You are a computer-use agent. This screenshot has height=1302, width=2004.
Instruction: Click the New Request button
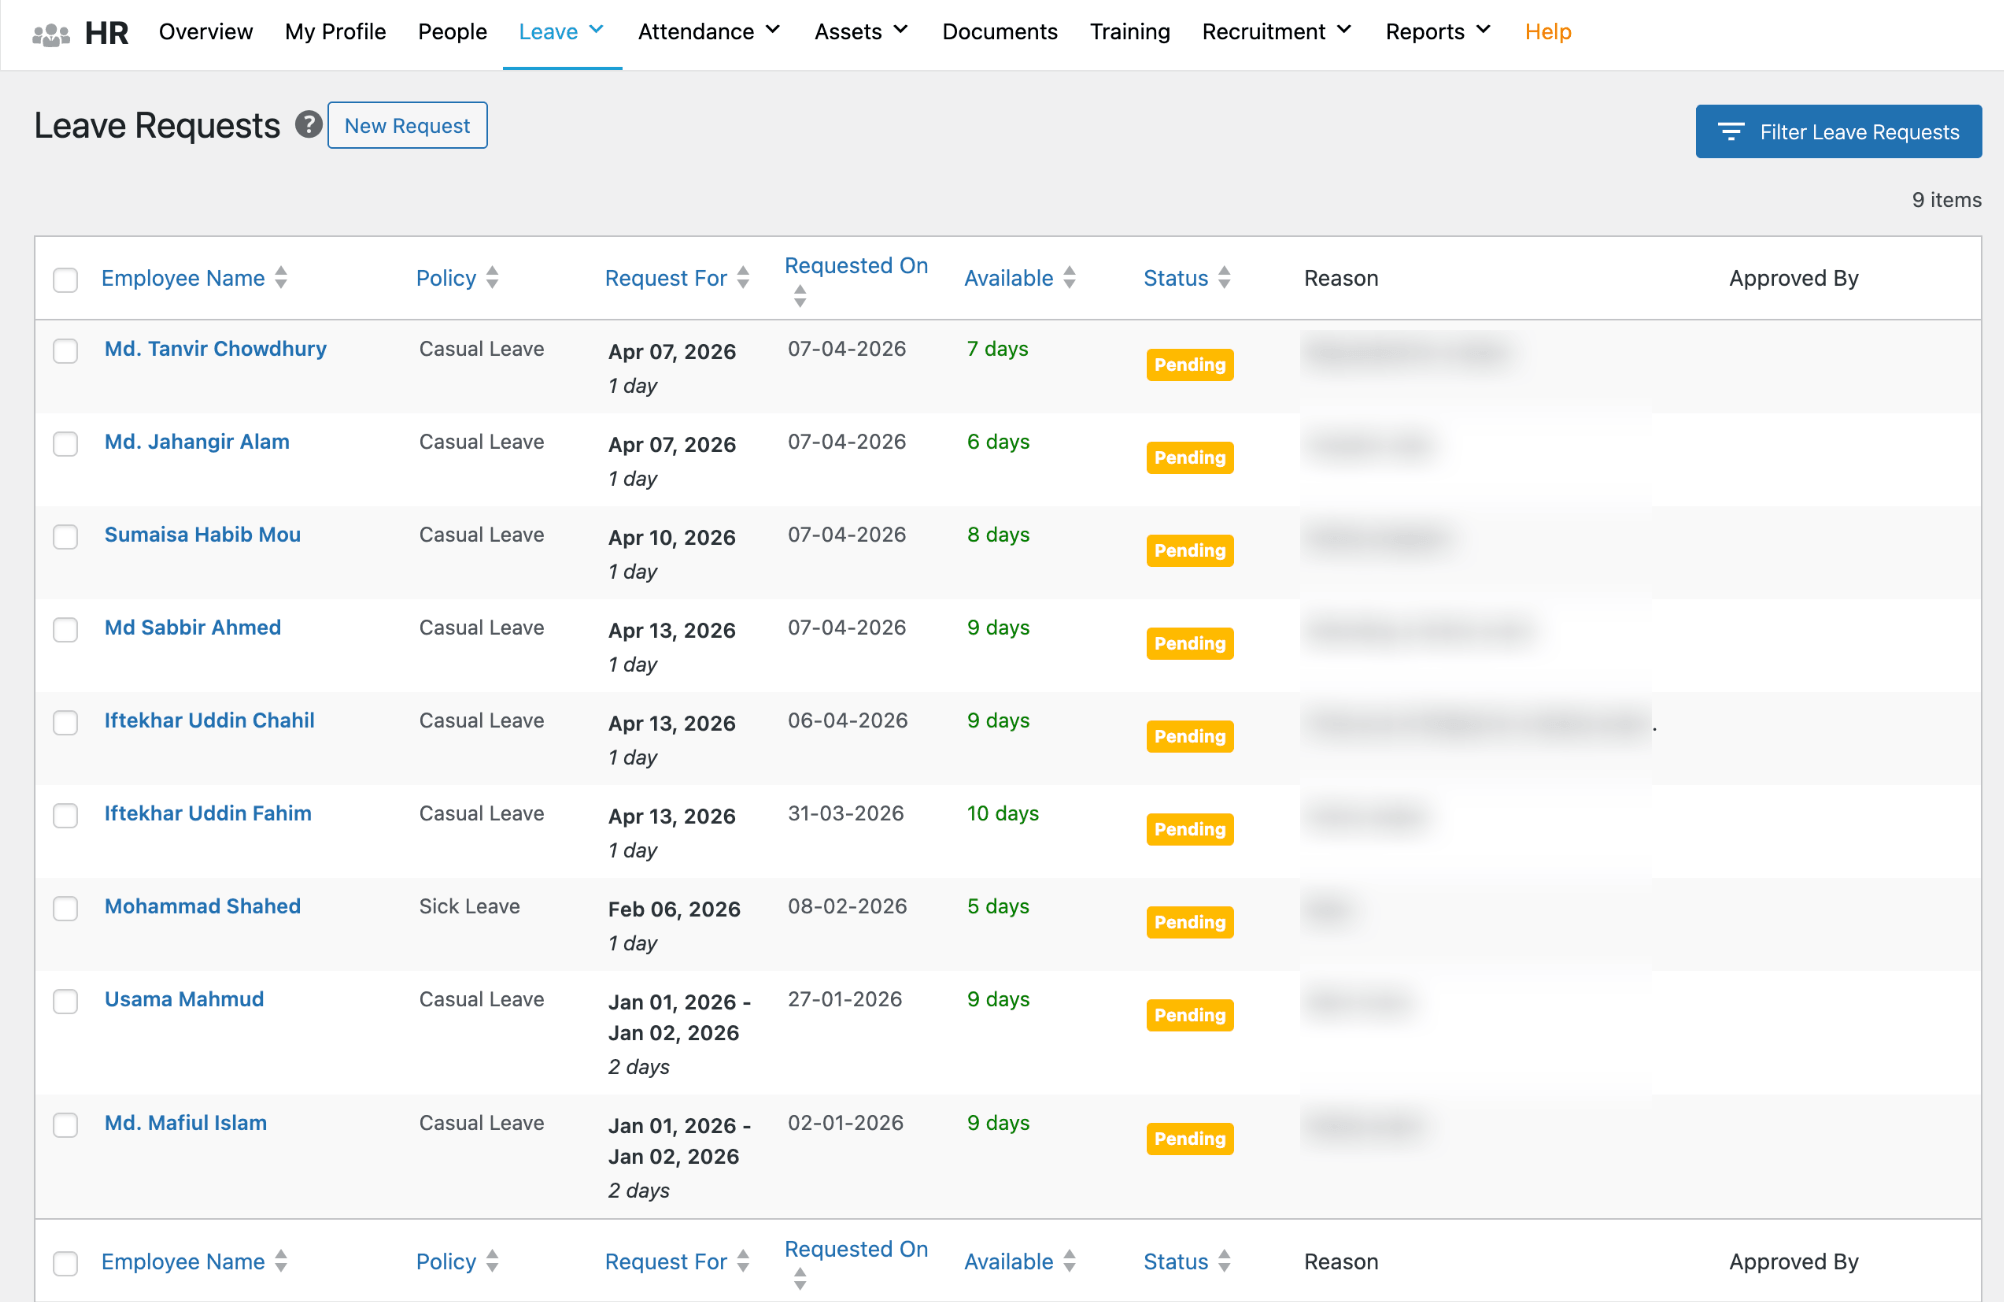[x=407, y=126]
